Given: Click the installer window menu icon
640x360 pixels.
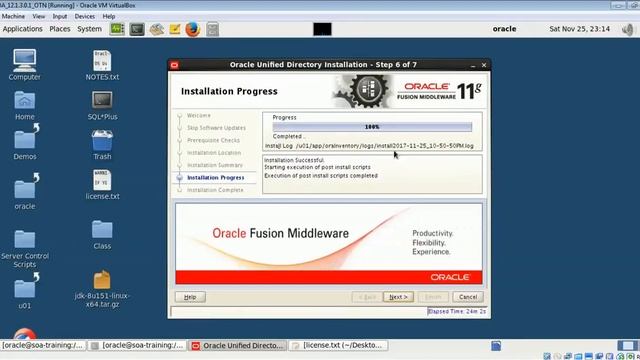Looking at the screenshot, I should pos(175,65).
